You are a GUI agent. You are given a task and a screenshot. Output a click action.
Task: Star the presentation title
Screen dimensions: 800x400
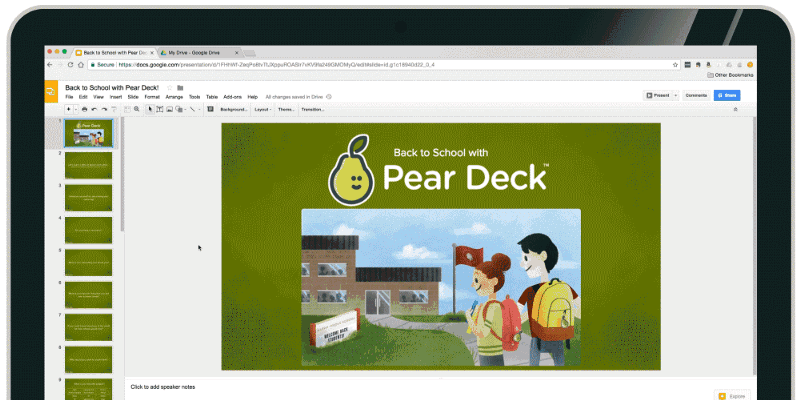(170, 88)
